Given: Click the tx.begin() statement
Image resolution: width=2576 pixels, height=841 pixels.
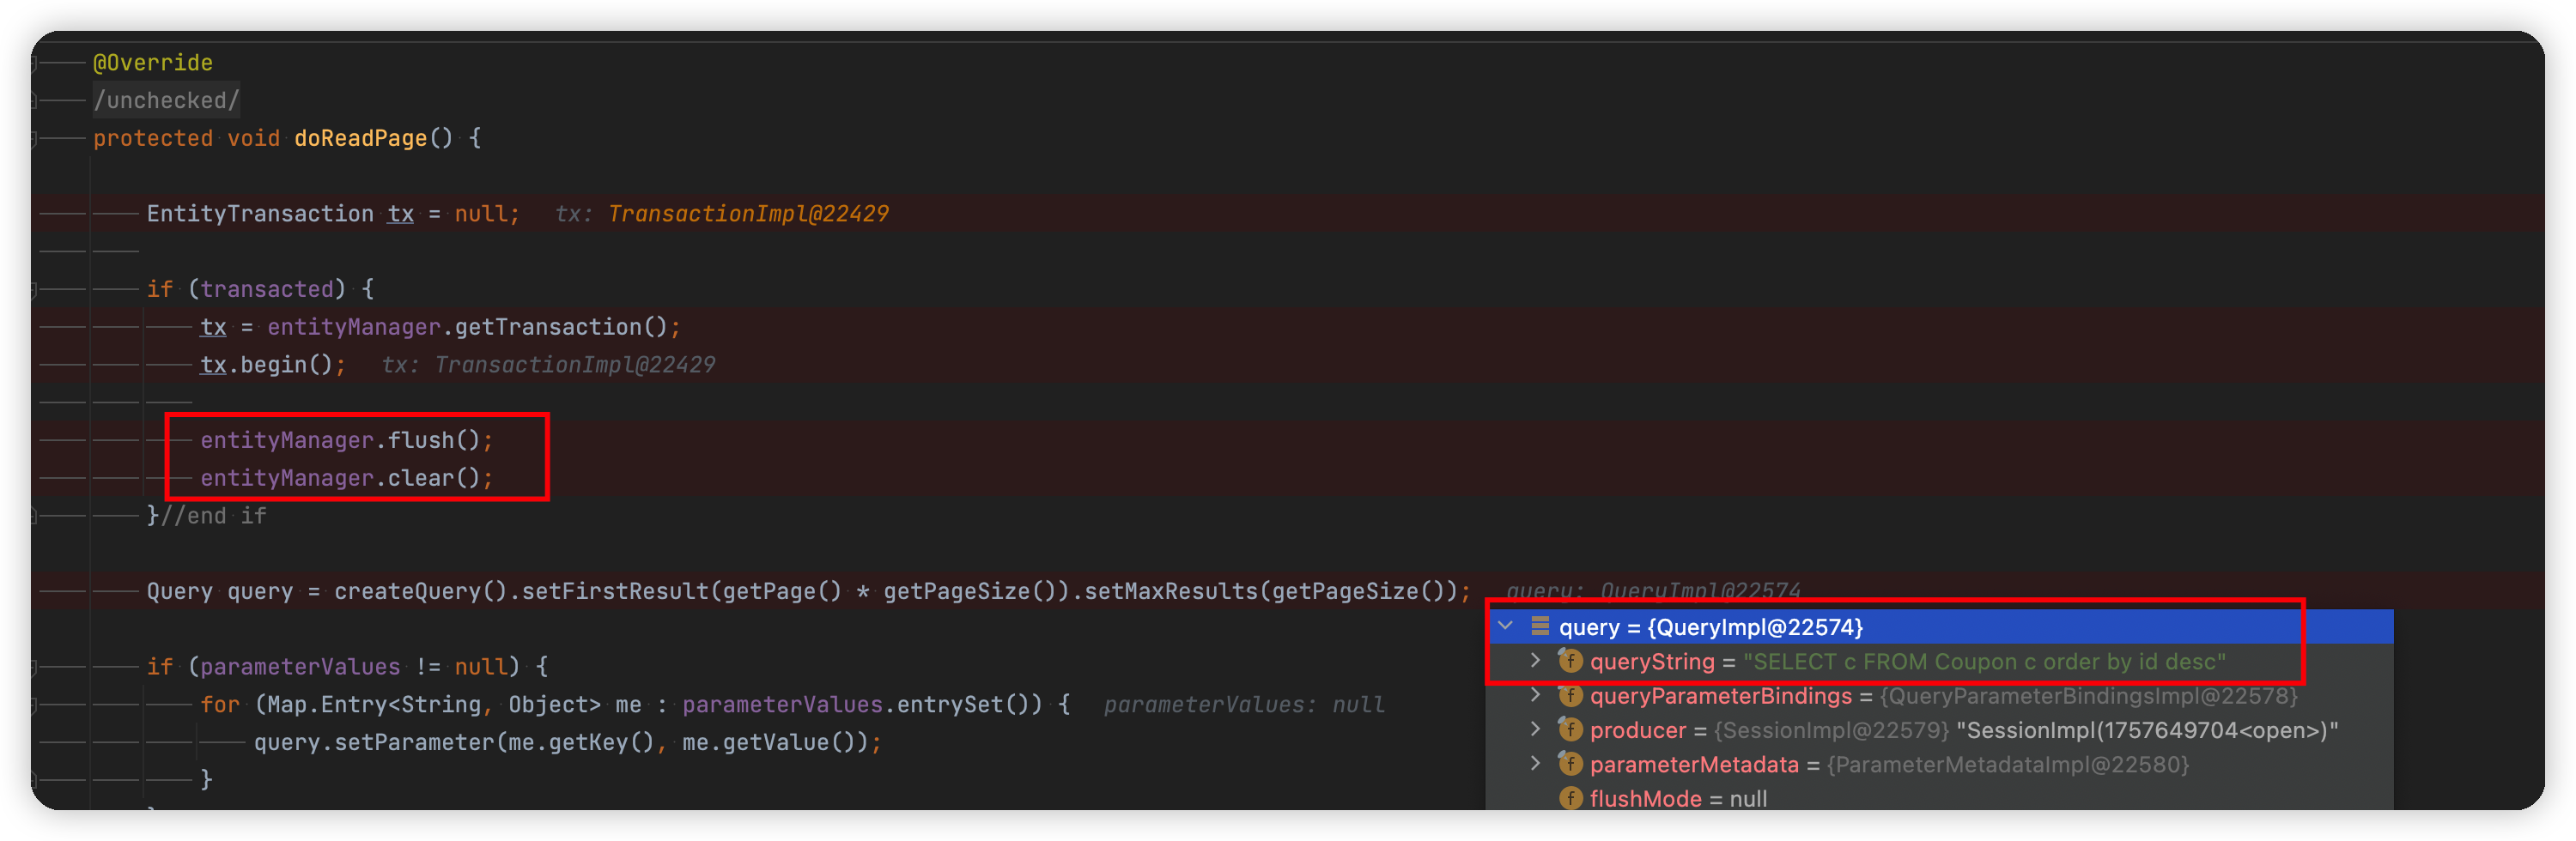Looking at the screenshot, I should tap(272, 365).
